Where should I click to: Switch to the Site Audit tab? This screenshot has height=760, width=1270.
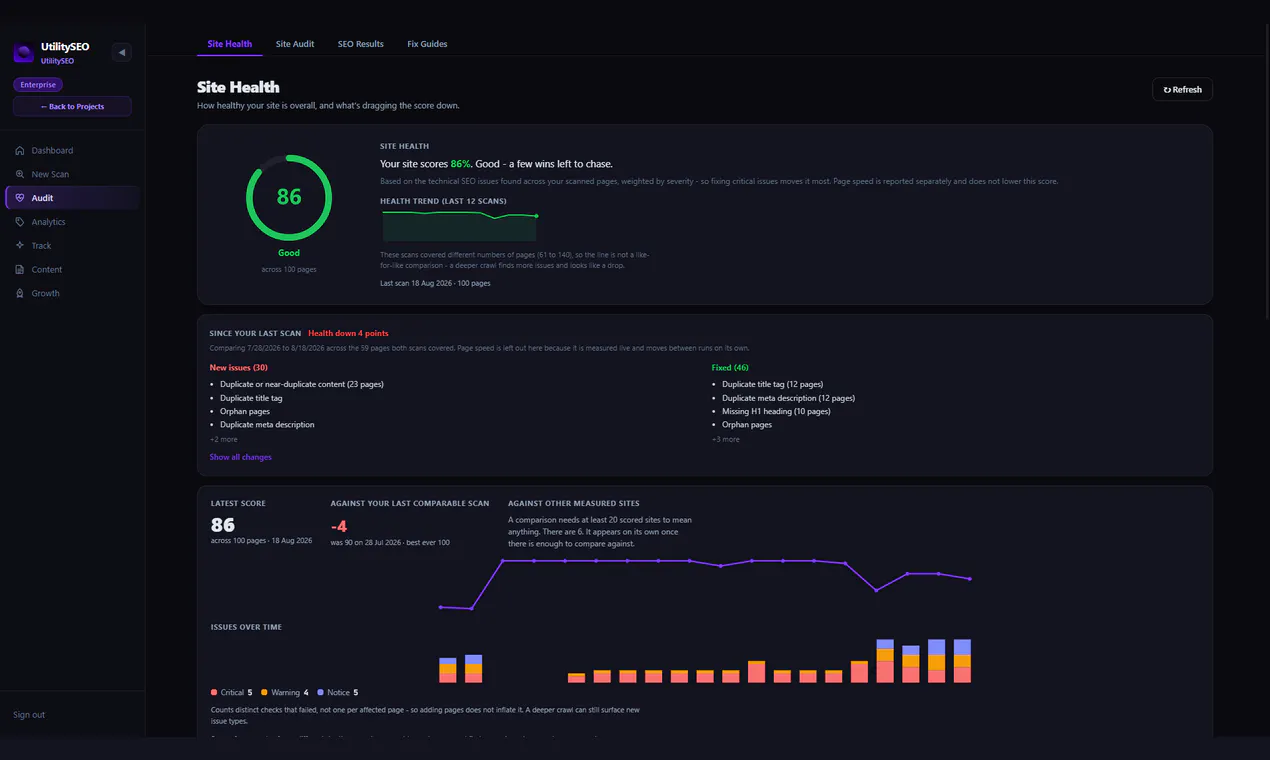pyautogui.click(x=295, y=44)
